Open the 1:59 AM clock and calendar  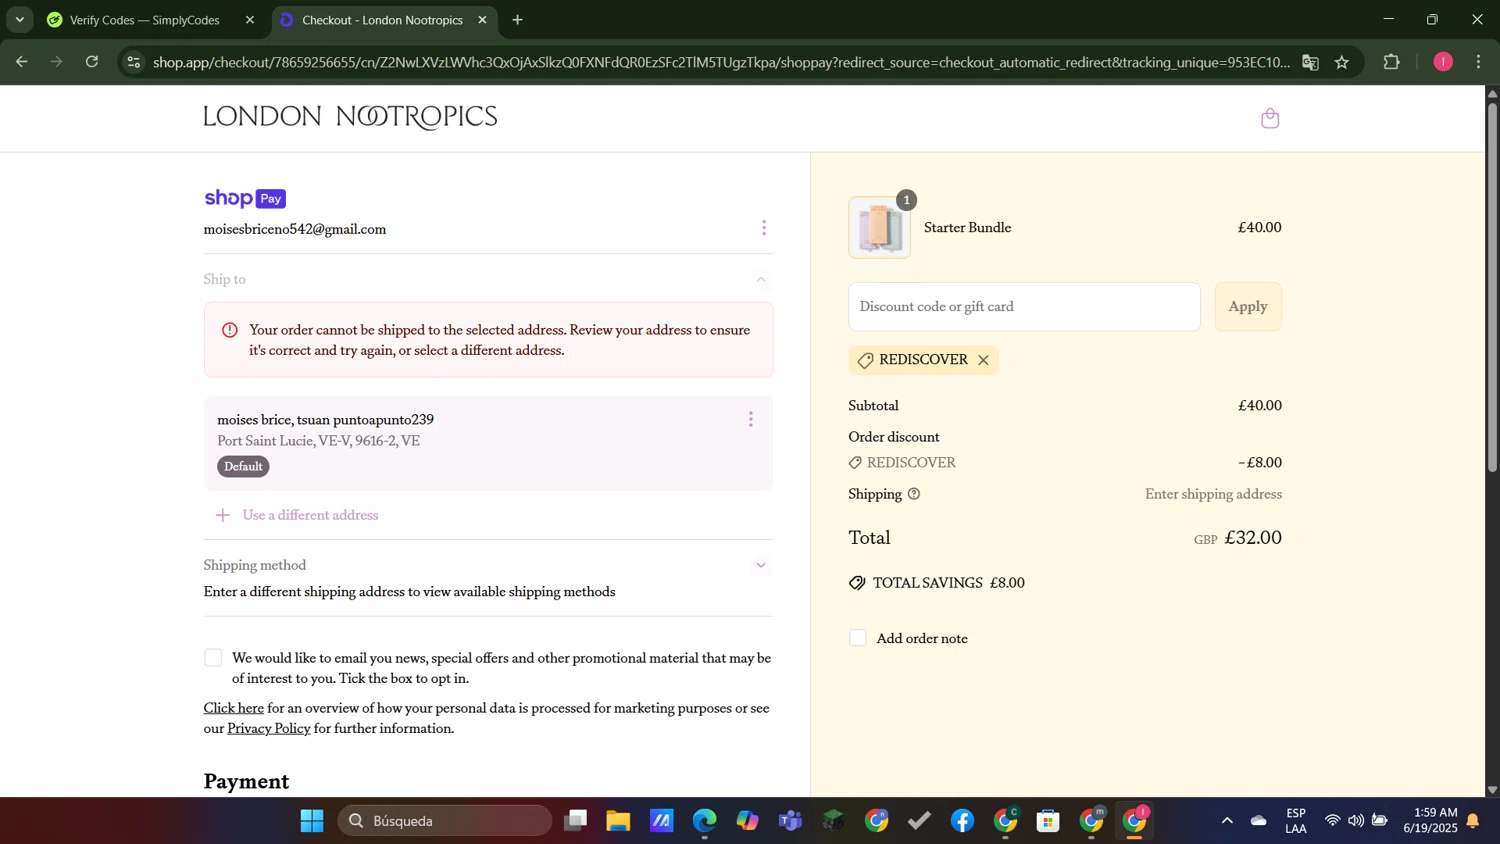[x=1430, y=821]
